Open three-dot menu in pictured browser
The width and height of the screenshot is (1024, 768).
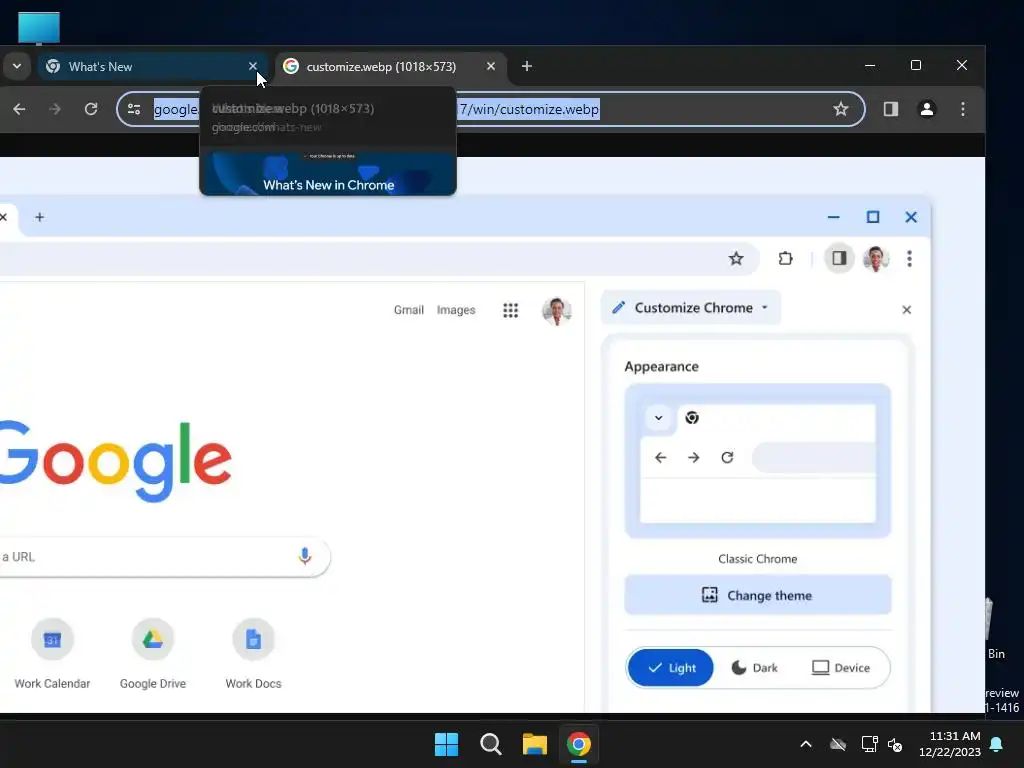tap(909, 259)
